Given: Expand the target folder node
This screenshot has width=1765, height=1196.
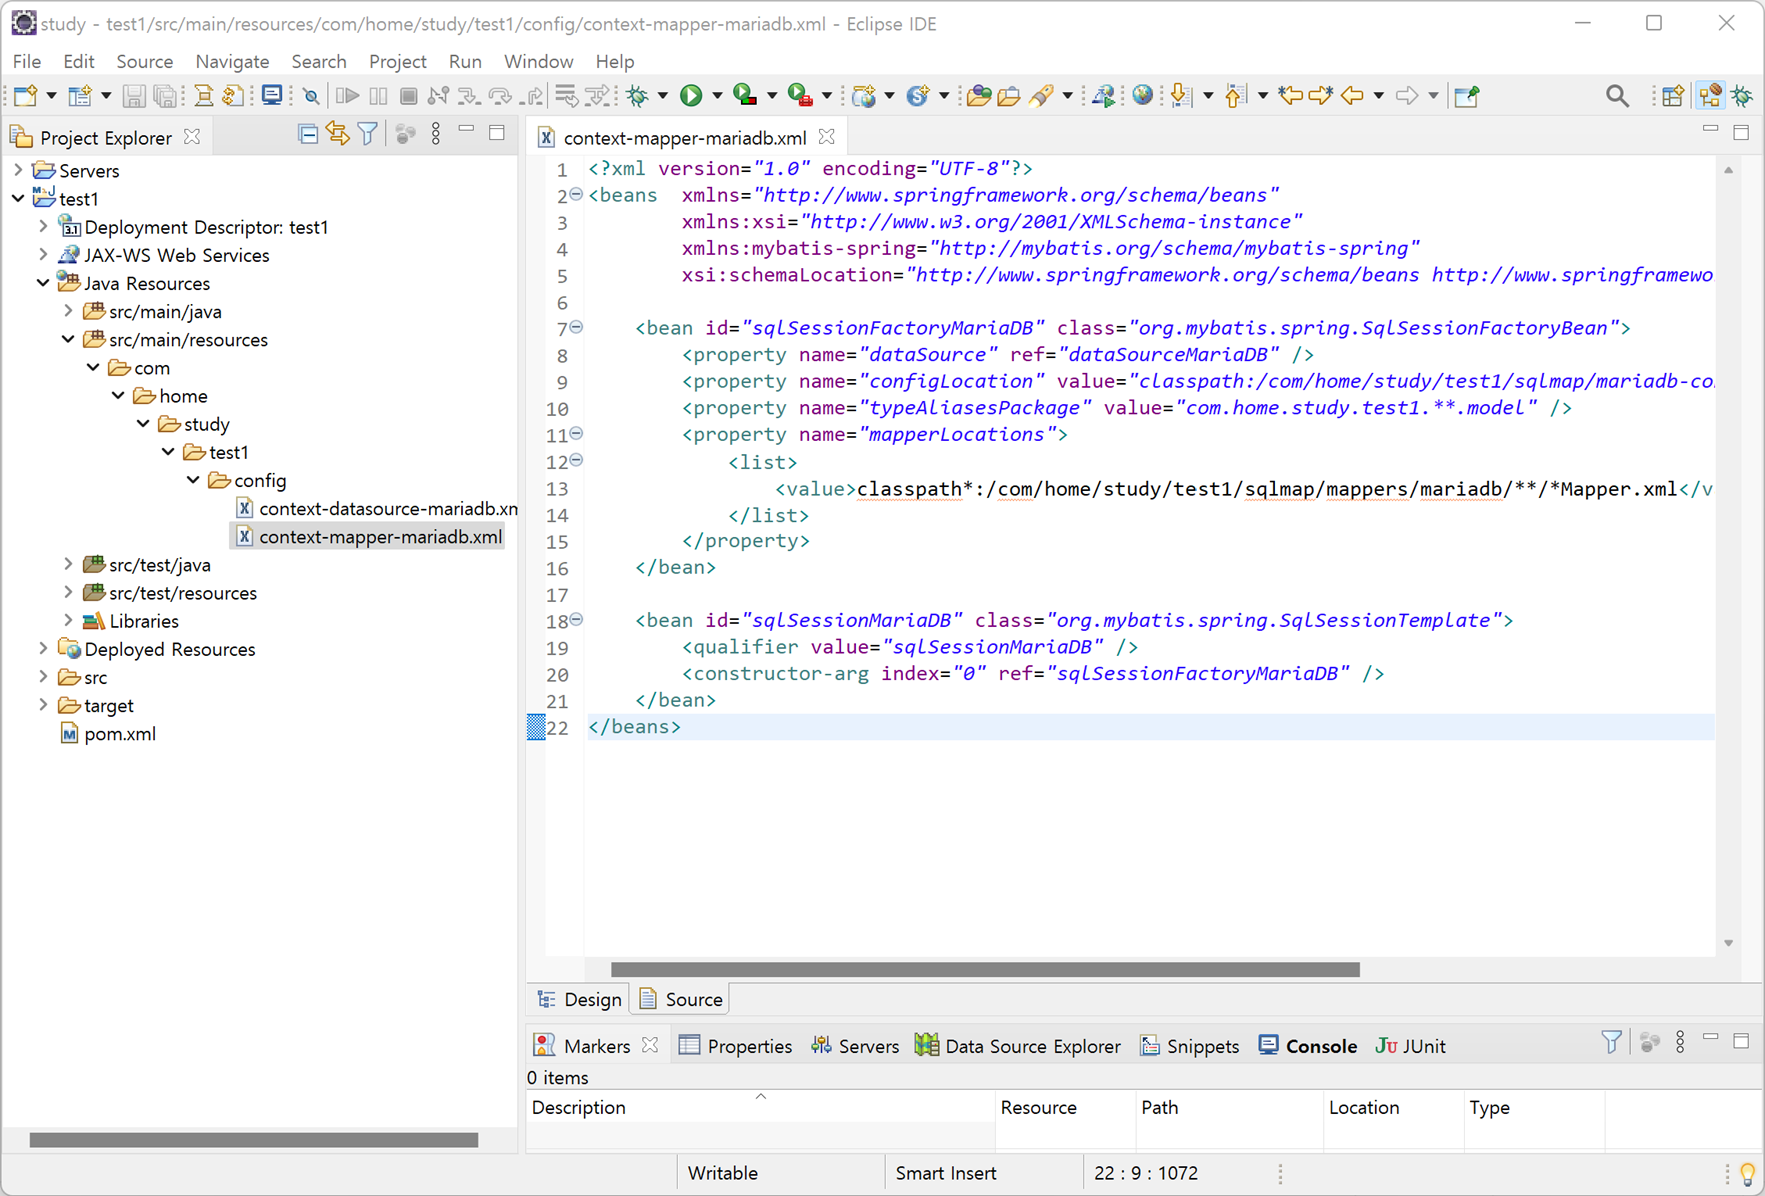Looking at the screenshot, I should [43, 705].
